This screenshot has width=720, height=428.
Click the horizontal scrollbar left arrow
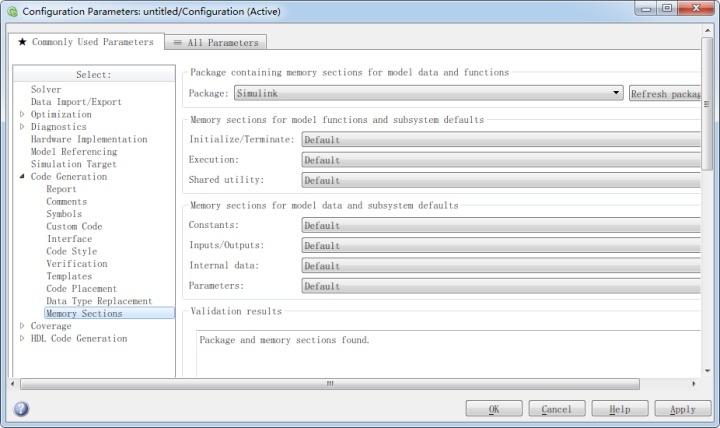pos(12,383)
